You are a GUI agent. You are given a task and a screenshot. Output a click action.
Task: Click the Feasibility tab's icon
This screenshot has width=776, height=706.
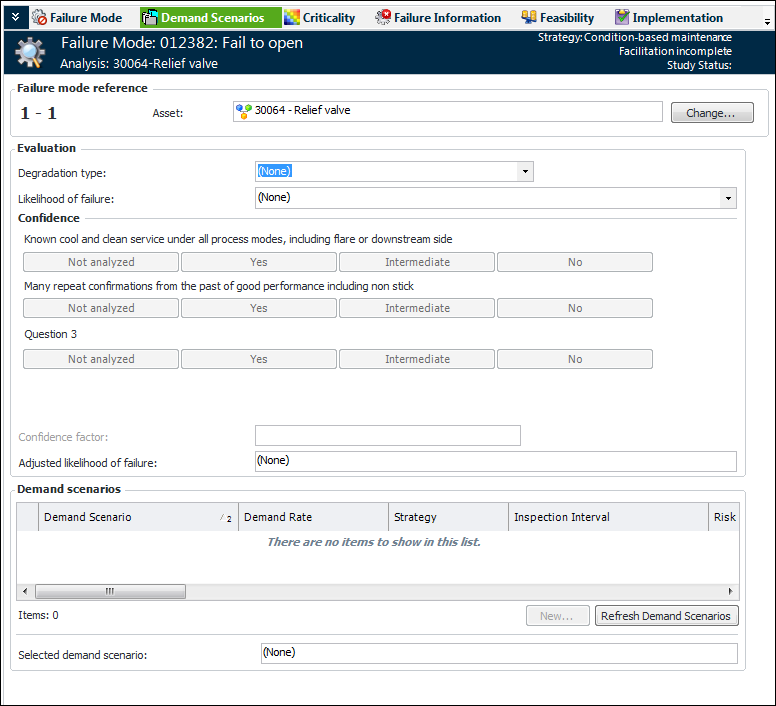click(529, 17)
